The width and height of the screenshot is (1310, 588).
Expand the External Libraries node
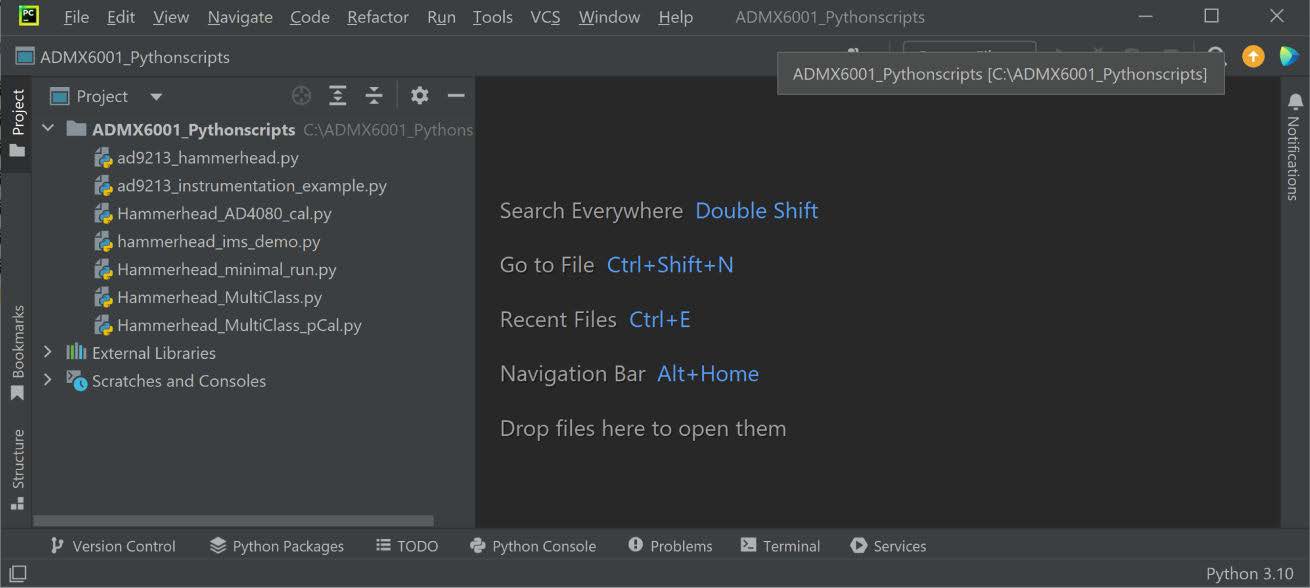(47, 352)
